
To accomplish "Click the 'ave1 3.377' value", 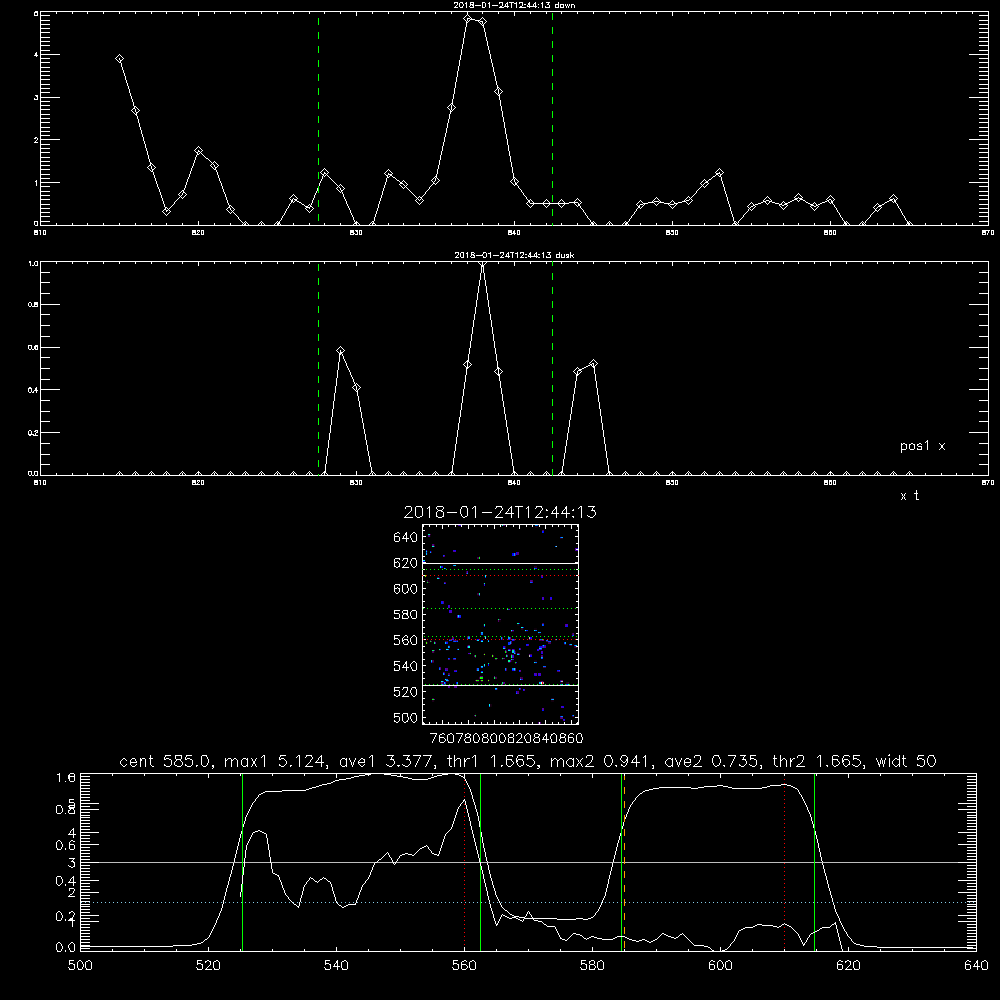I will click(387, 761).
